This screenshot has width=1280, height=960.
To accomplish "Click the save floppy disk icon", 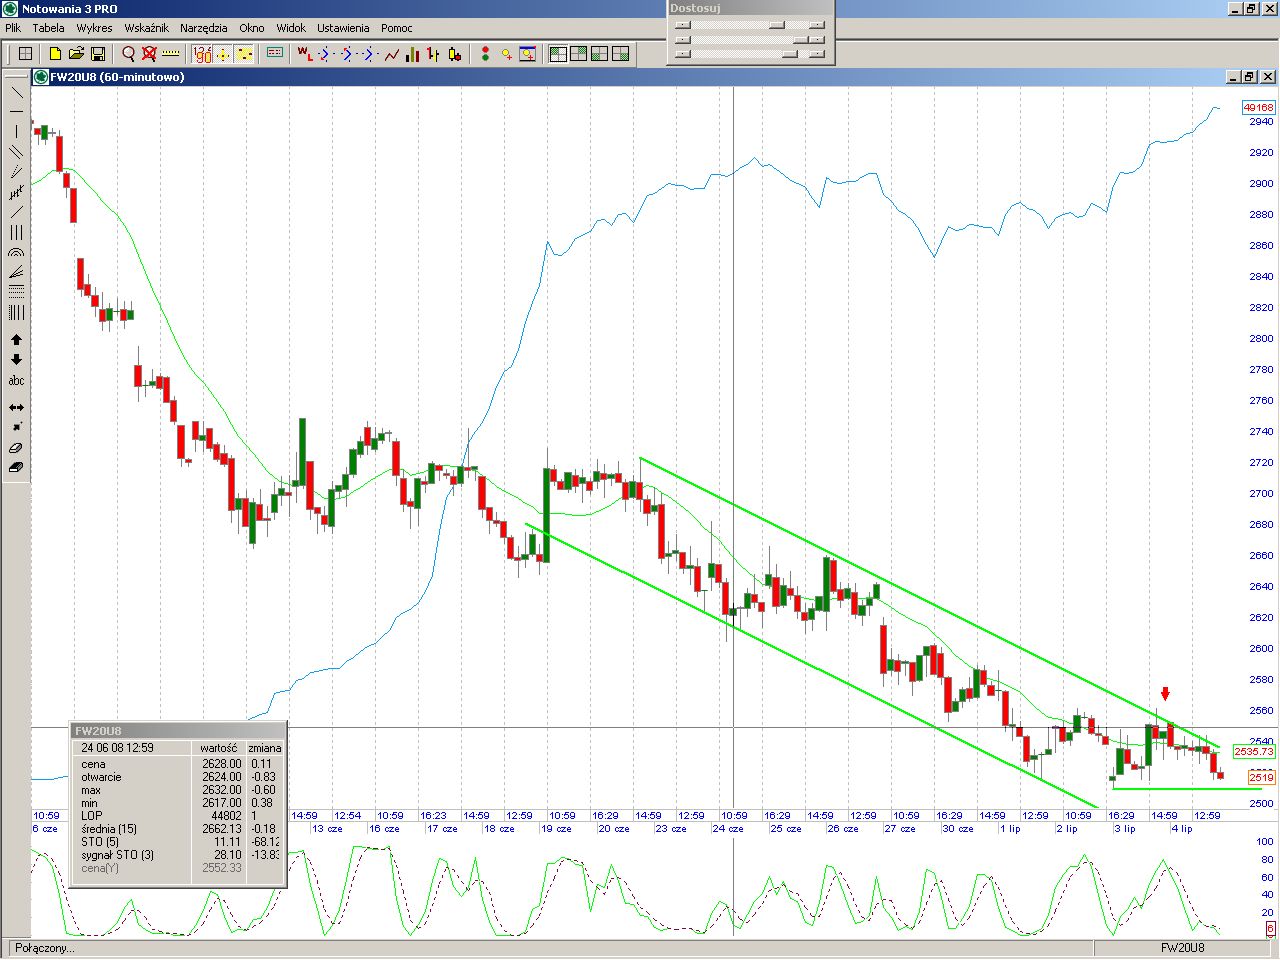I will [98, 54].
